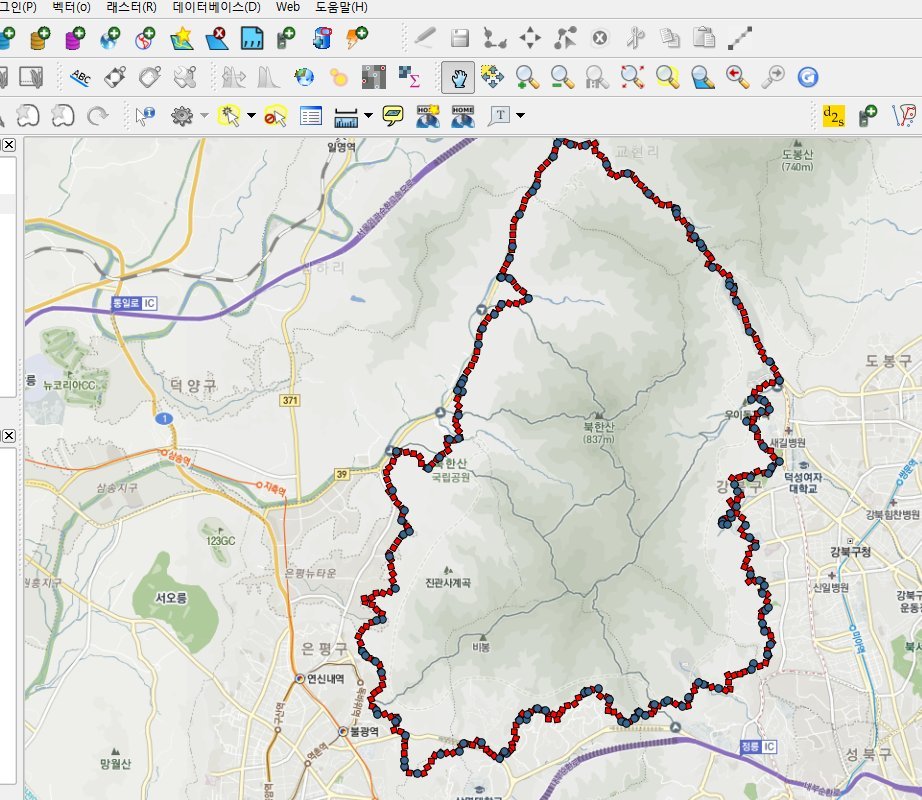Select the pan map hand tool
This screenshot has height=800, width=922.
coord(458,77)
